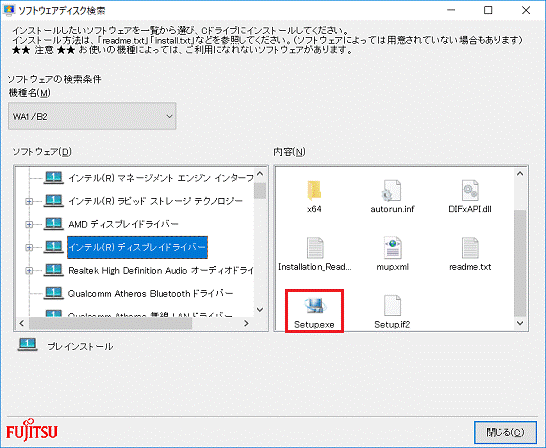This screenshot has height=448, width=546.
Task: Click software list scroll right arrow
Action: point(246,323)
